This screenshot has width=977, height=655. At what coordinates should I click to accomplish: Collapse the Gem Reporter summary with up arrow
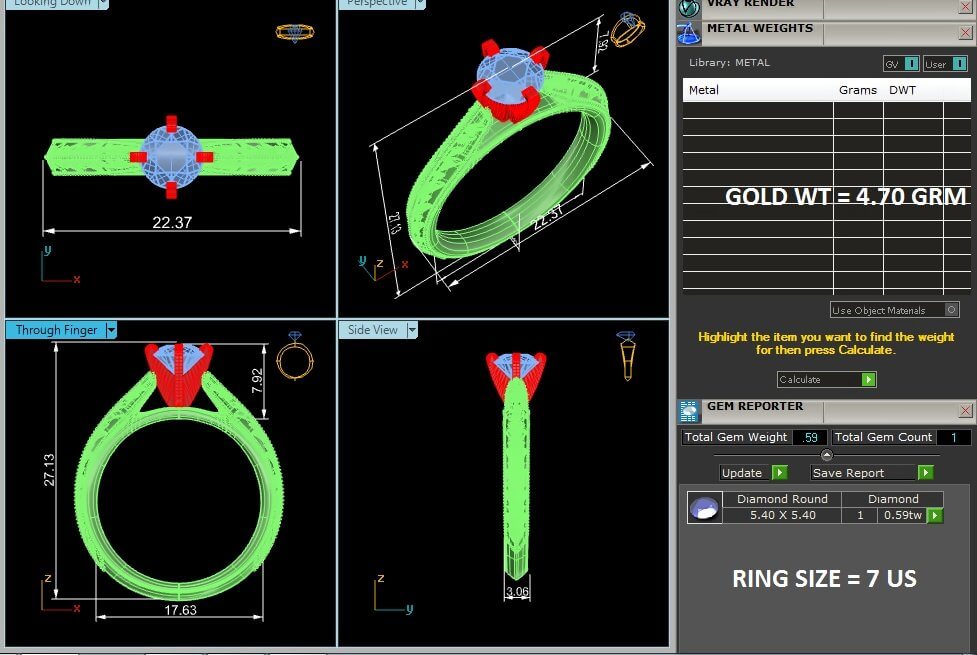826,455
